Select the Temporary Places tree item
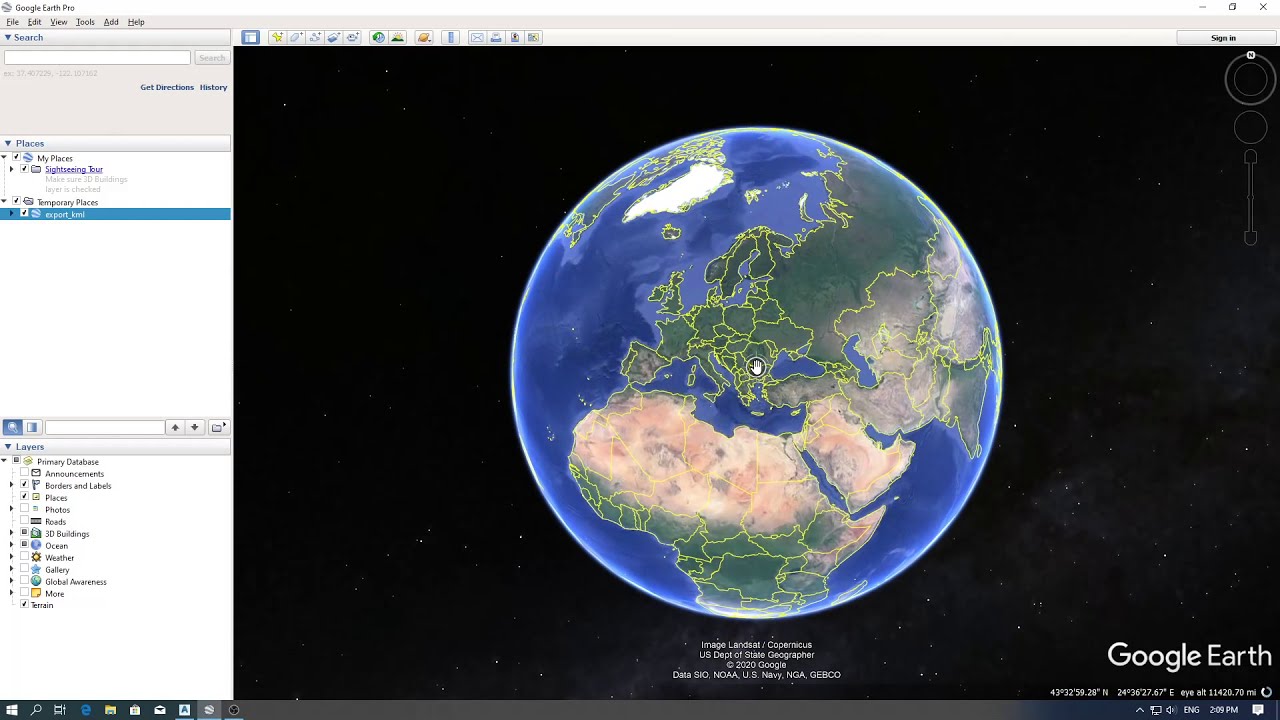The image size is (1280, 720). pyautogui.click(x=67, y=203)
